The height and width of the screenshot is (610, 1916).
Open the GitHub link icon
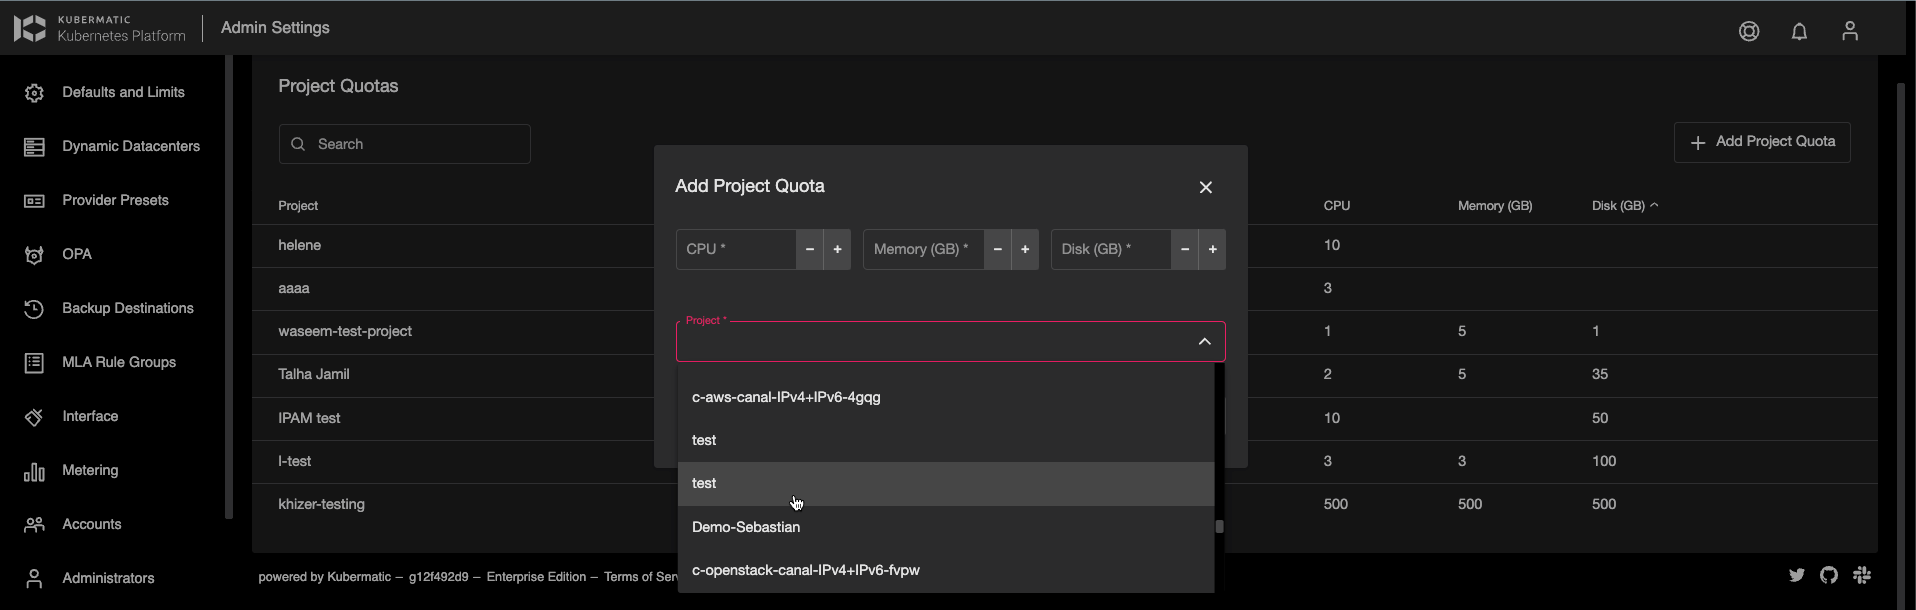click(1829, 575)
